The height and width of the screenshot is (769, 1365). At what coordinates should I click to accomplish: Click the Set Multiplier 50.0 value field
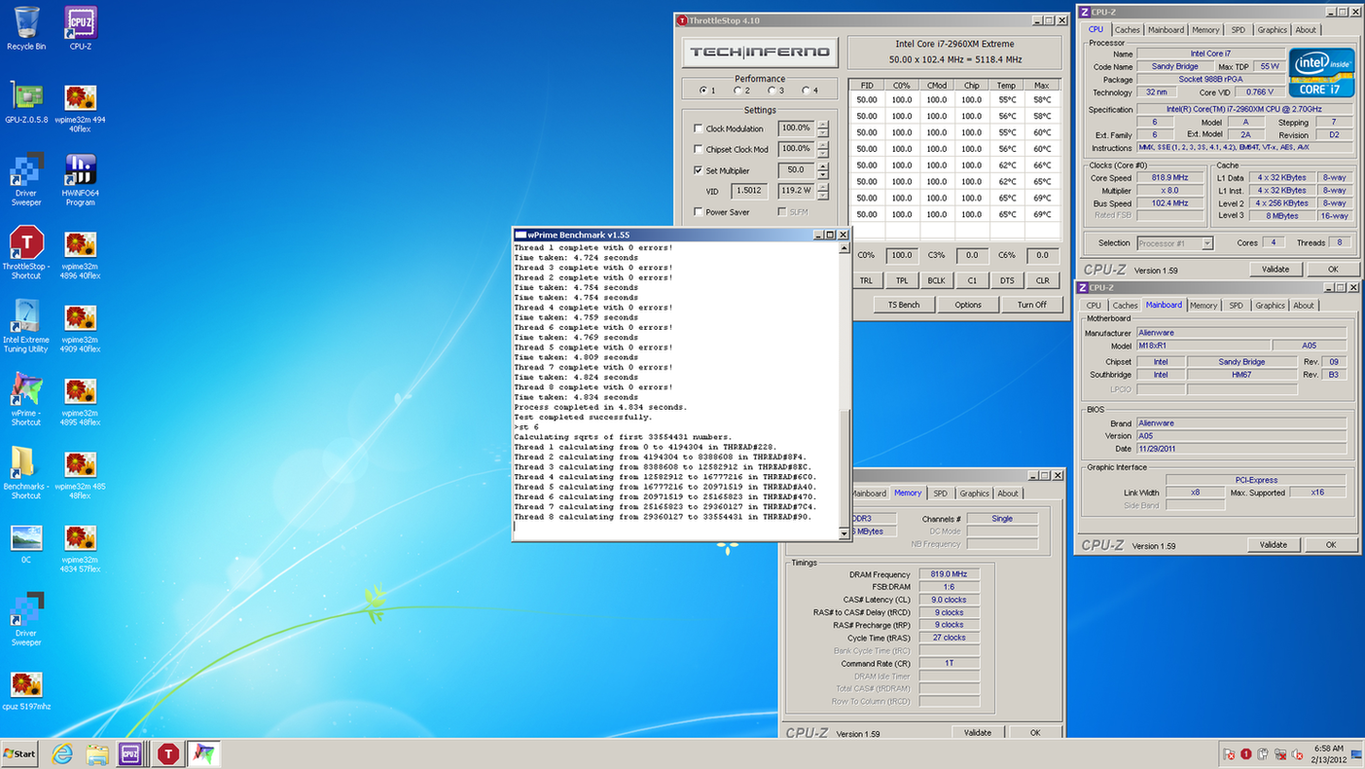[796, 170]
